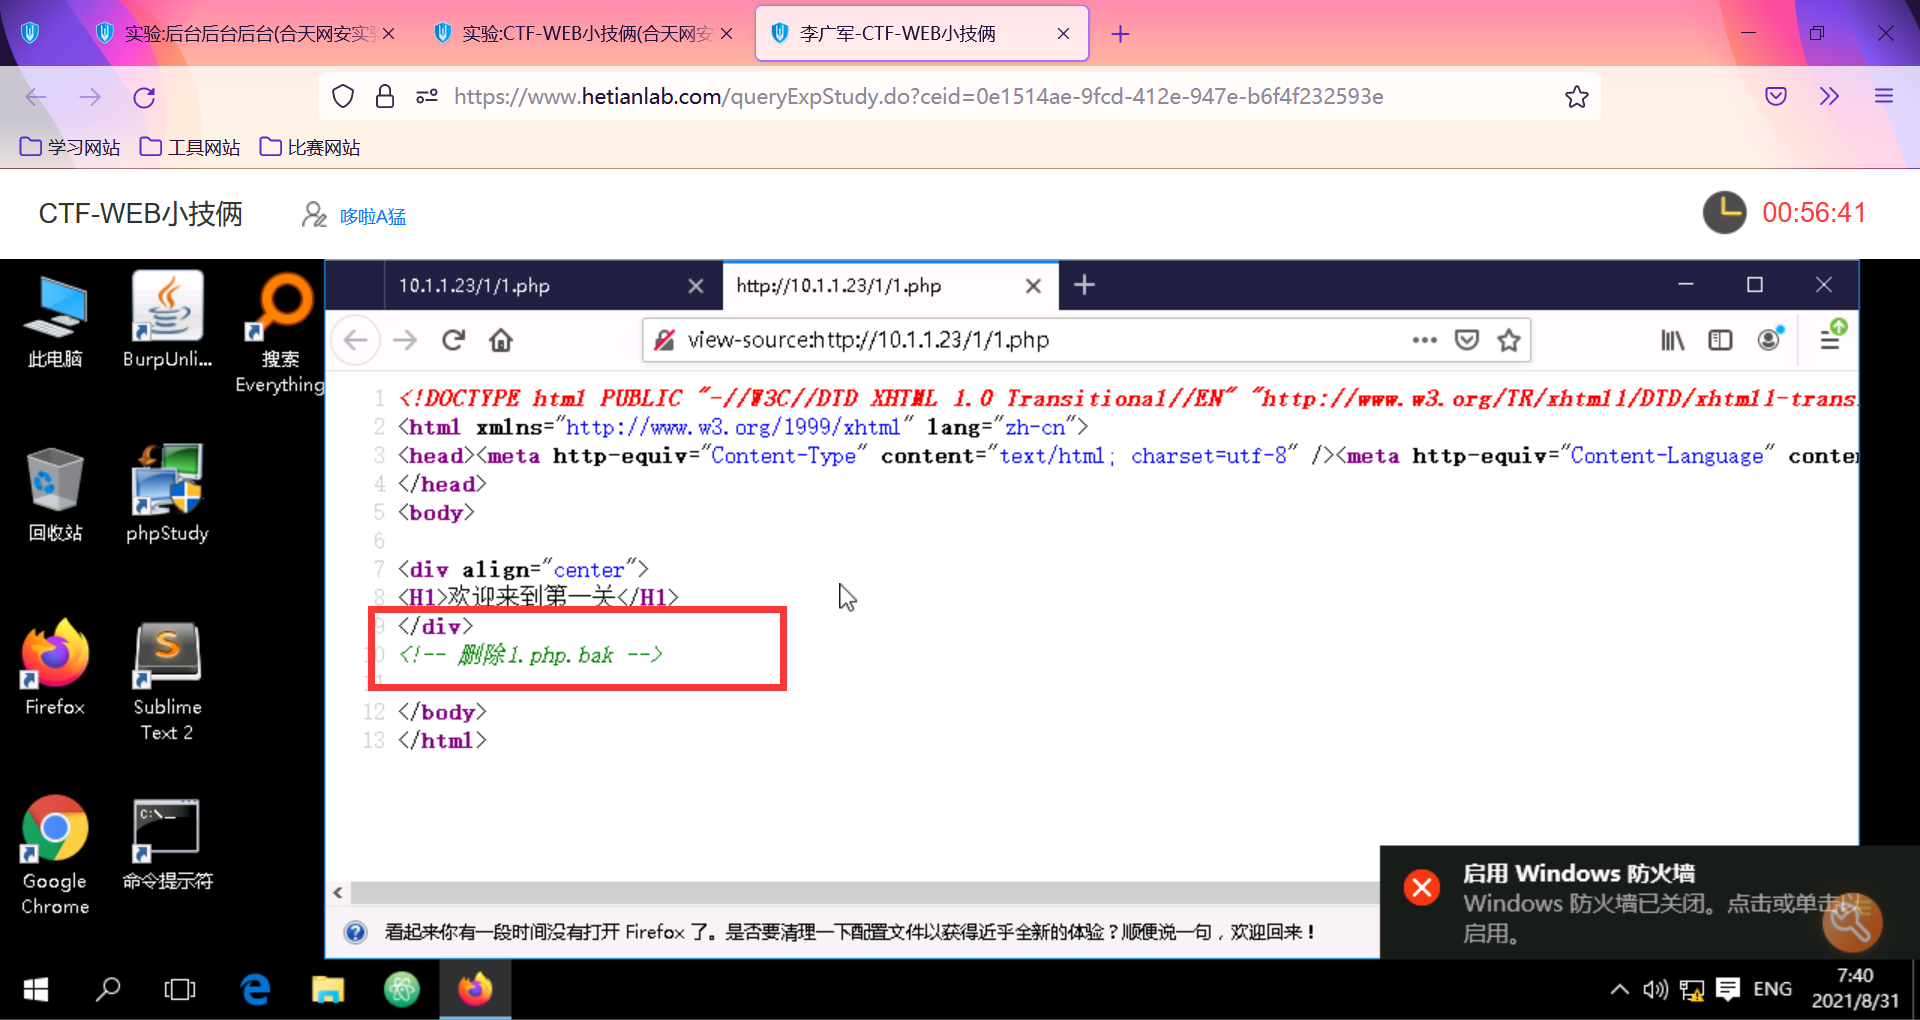Open the Windows firewall notification
The width and height of the screenshot is (1920, 1020).
point(1650,902)
